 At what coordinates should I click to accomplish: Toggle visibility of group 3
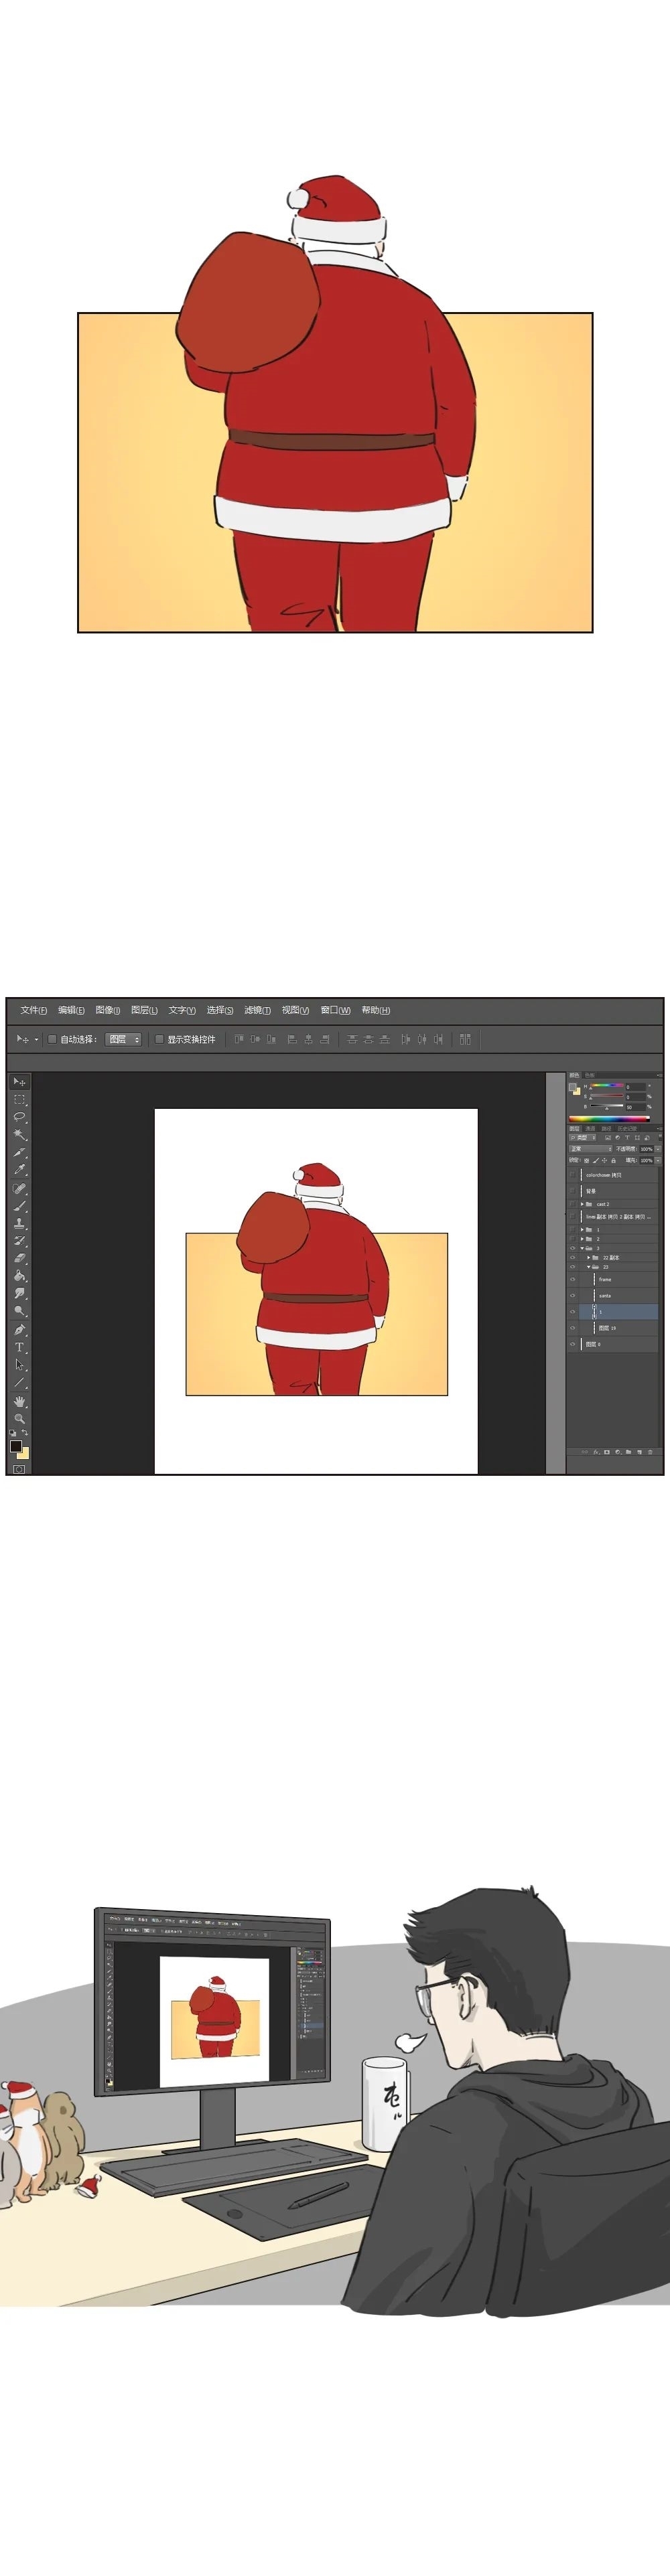point(573,1248)
